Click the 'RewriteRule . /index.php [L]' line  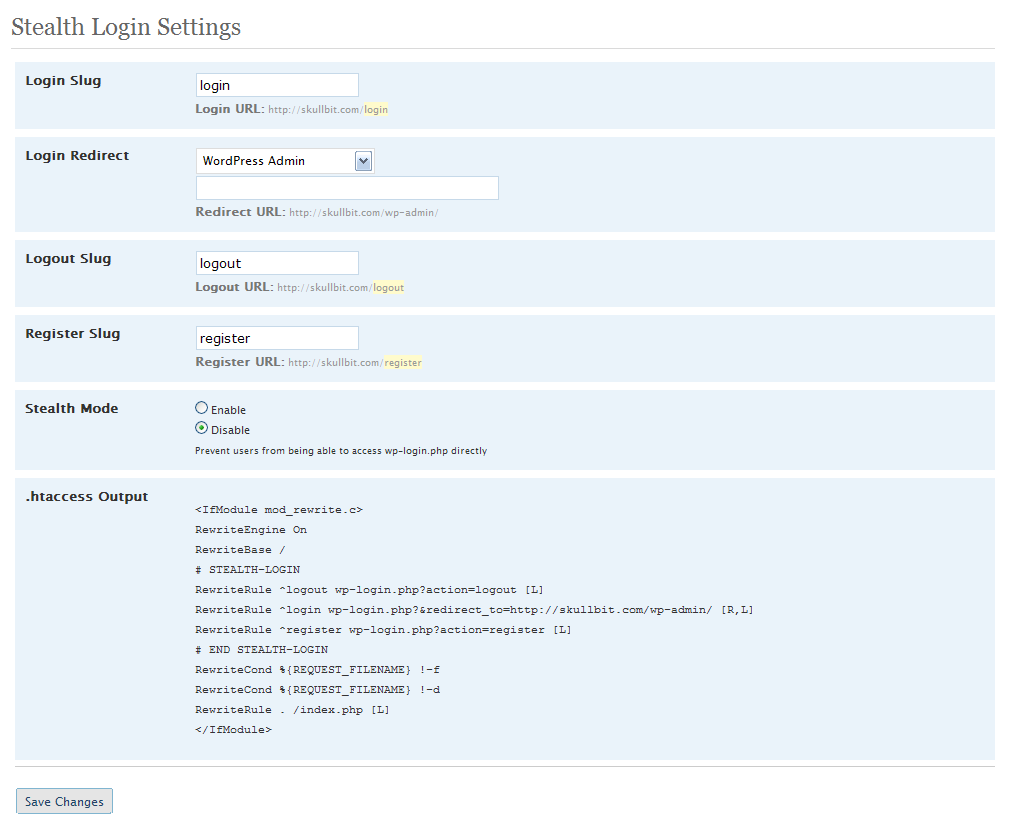tap(293, 710)
